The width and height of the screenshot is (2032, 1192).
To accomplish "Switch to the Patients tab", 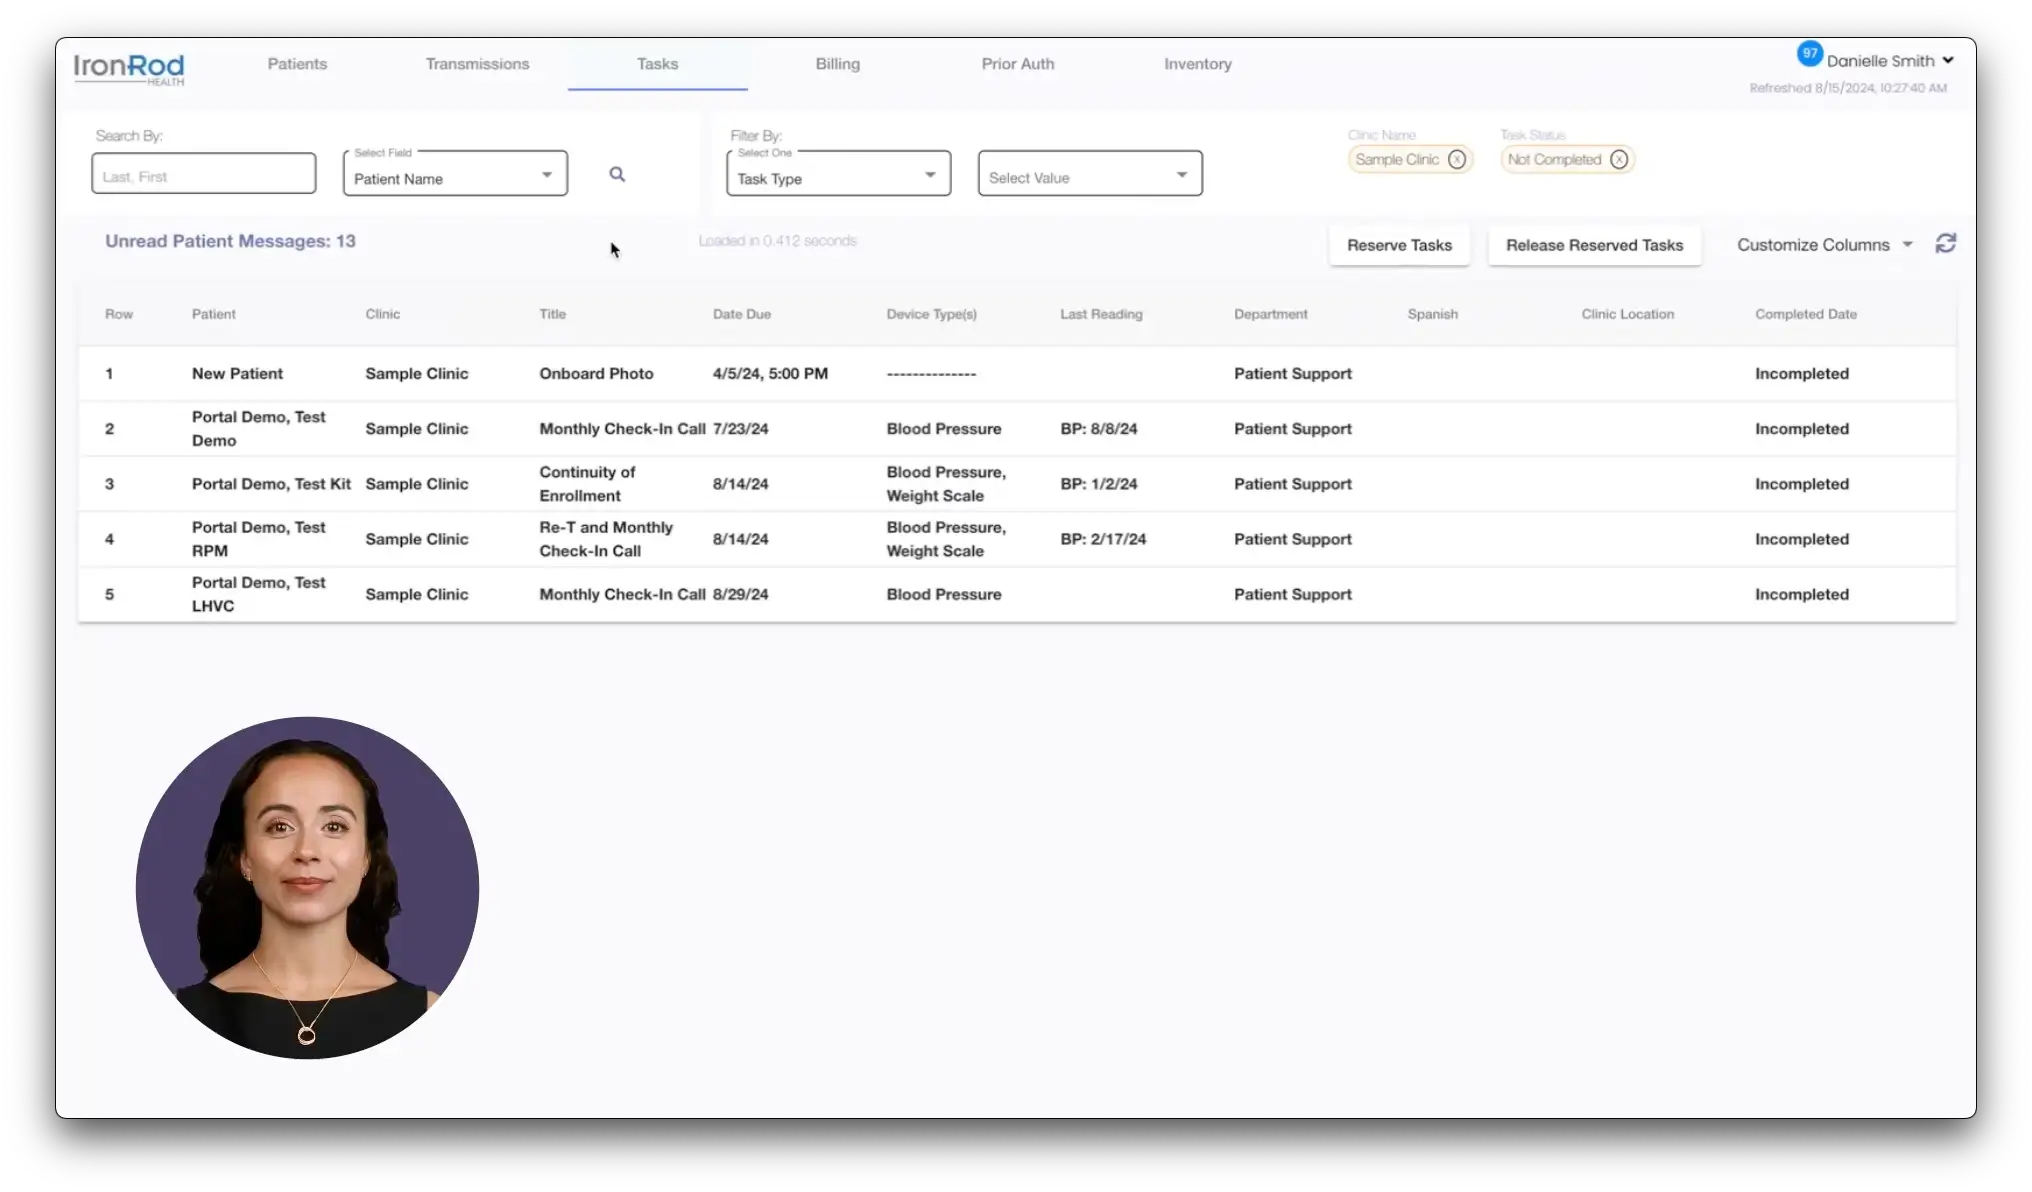I will pyautogui.click(x=297, y=64).
